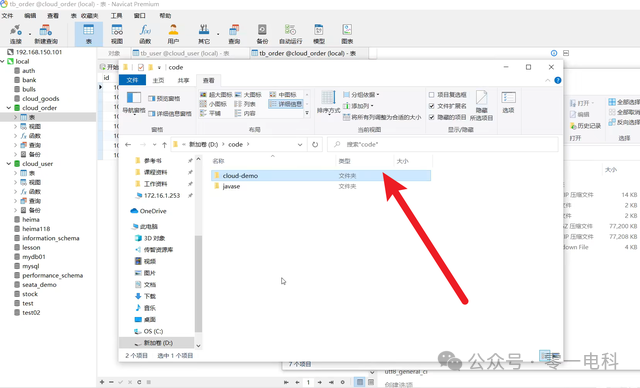
Task: Click the 用户 user icon in Navicat toolbar
Action: point(173,34)
